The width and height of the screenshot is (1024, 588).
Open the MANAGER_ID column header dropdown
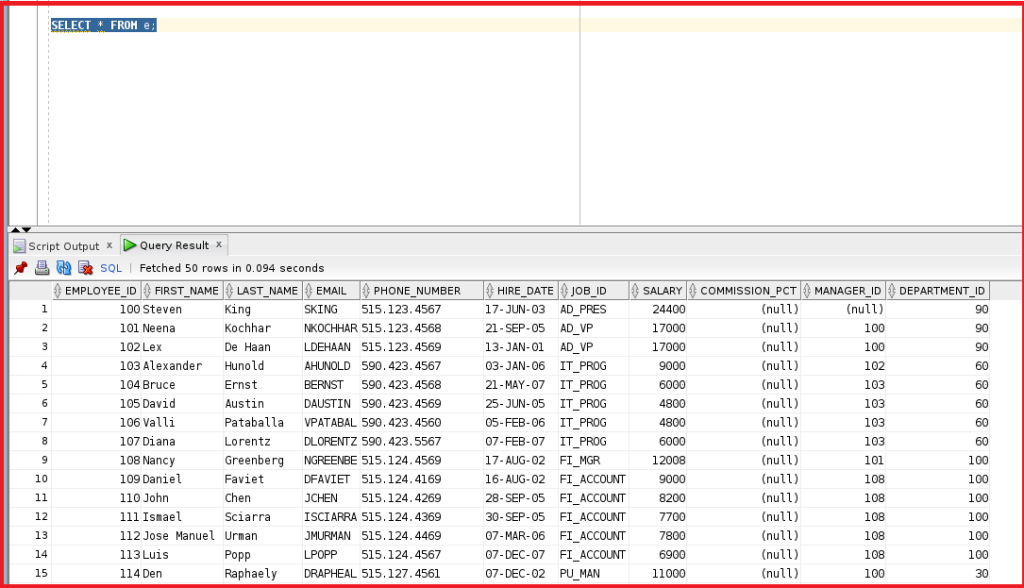click(x=806, y=290)
